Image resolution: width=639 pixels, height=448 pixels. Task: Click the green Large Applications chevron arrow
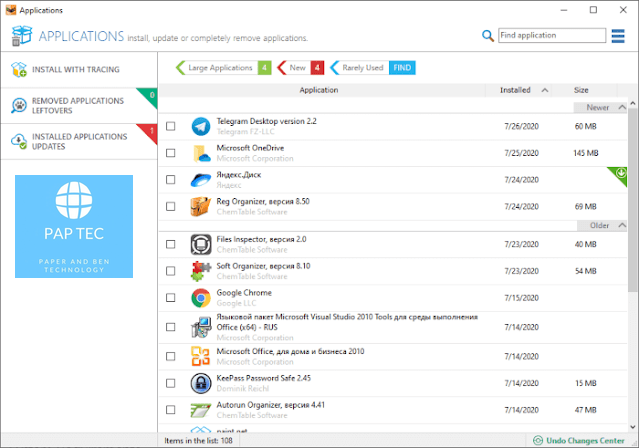(x=181, y=68)
